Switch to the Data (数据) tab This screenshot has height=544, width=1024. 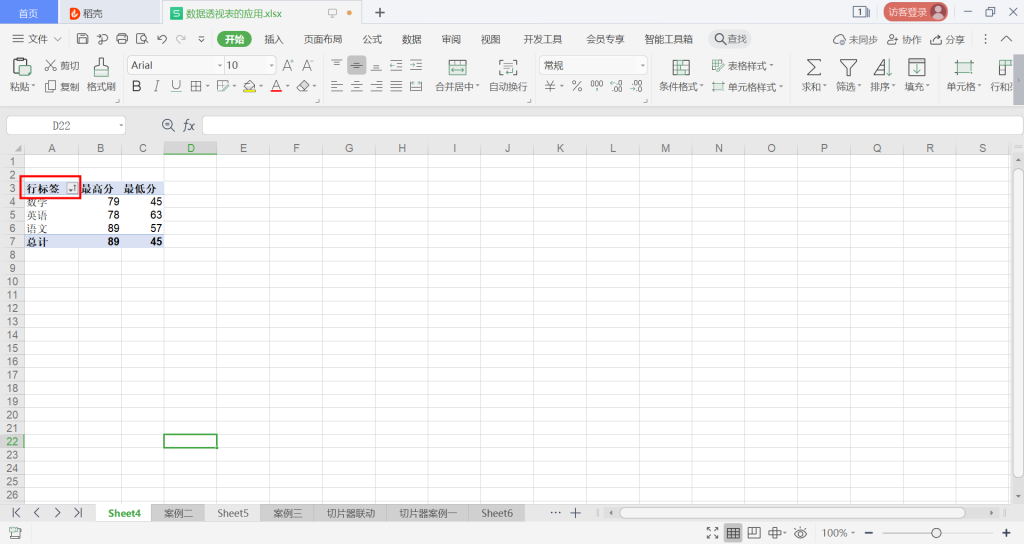click(x=411, y=39)
